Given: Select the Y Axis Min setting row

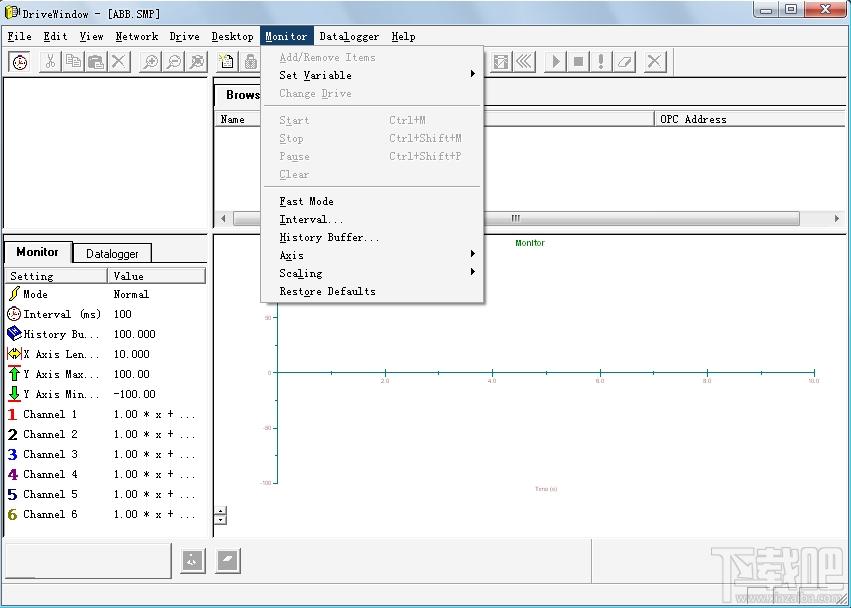Looking at the screenshot, I should tap(106, 395).
